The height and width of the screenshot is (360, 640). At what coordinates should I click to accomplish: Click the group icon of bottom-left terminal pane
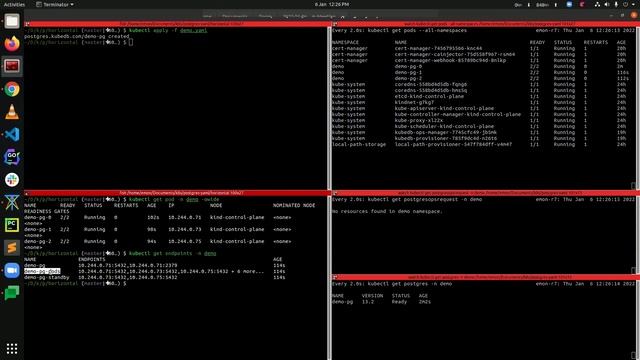pyautogui.click(x=27, y=193)
